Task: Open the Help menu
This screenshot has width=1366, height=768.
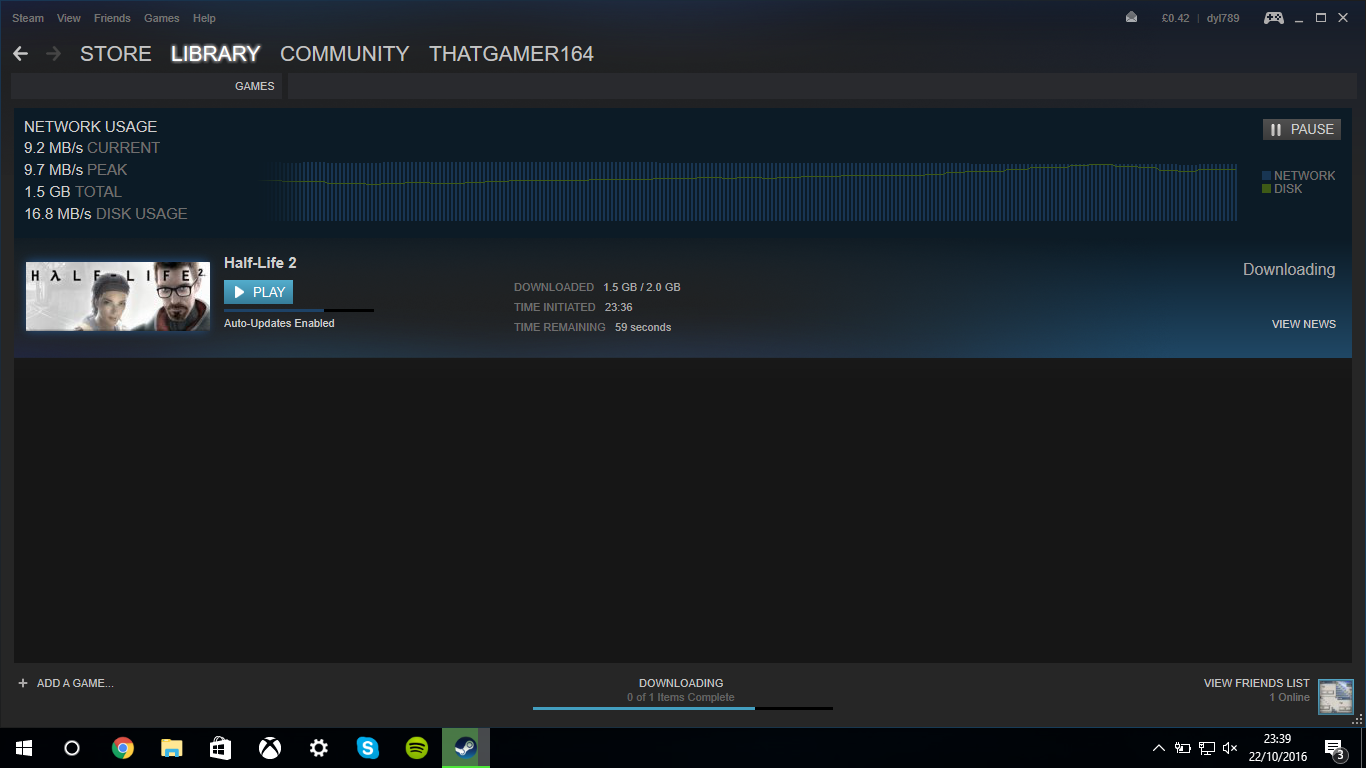Action: click(x=204, y=18)
